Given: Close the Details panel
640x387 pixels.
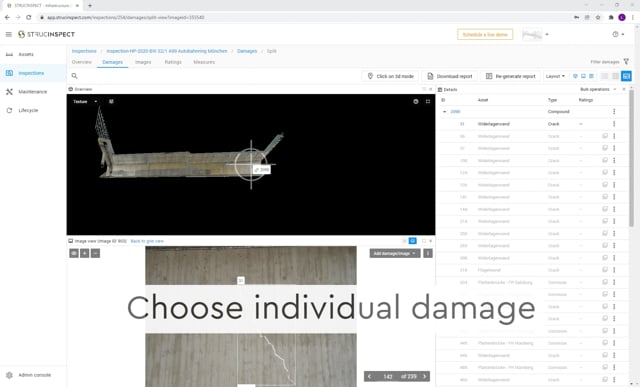Looking at the screenshot, I should (624, 89).
